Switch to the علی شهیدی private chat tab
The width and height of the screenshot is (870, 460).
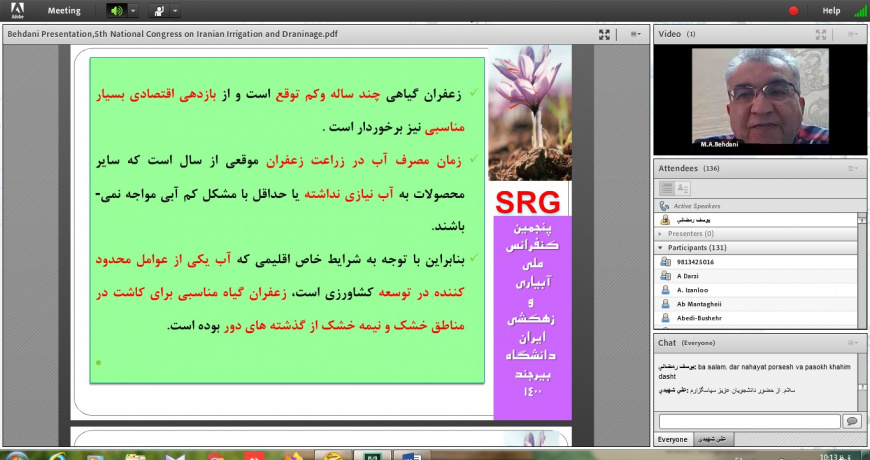pyautogui.click(x=714, y=439)
